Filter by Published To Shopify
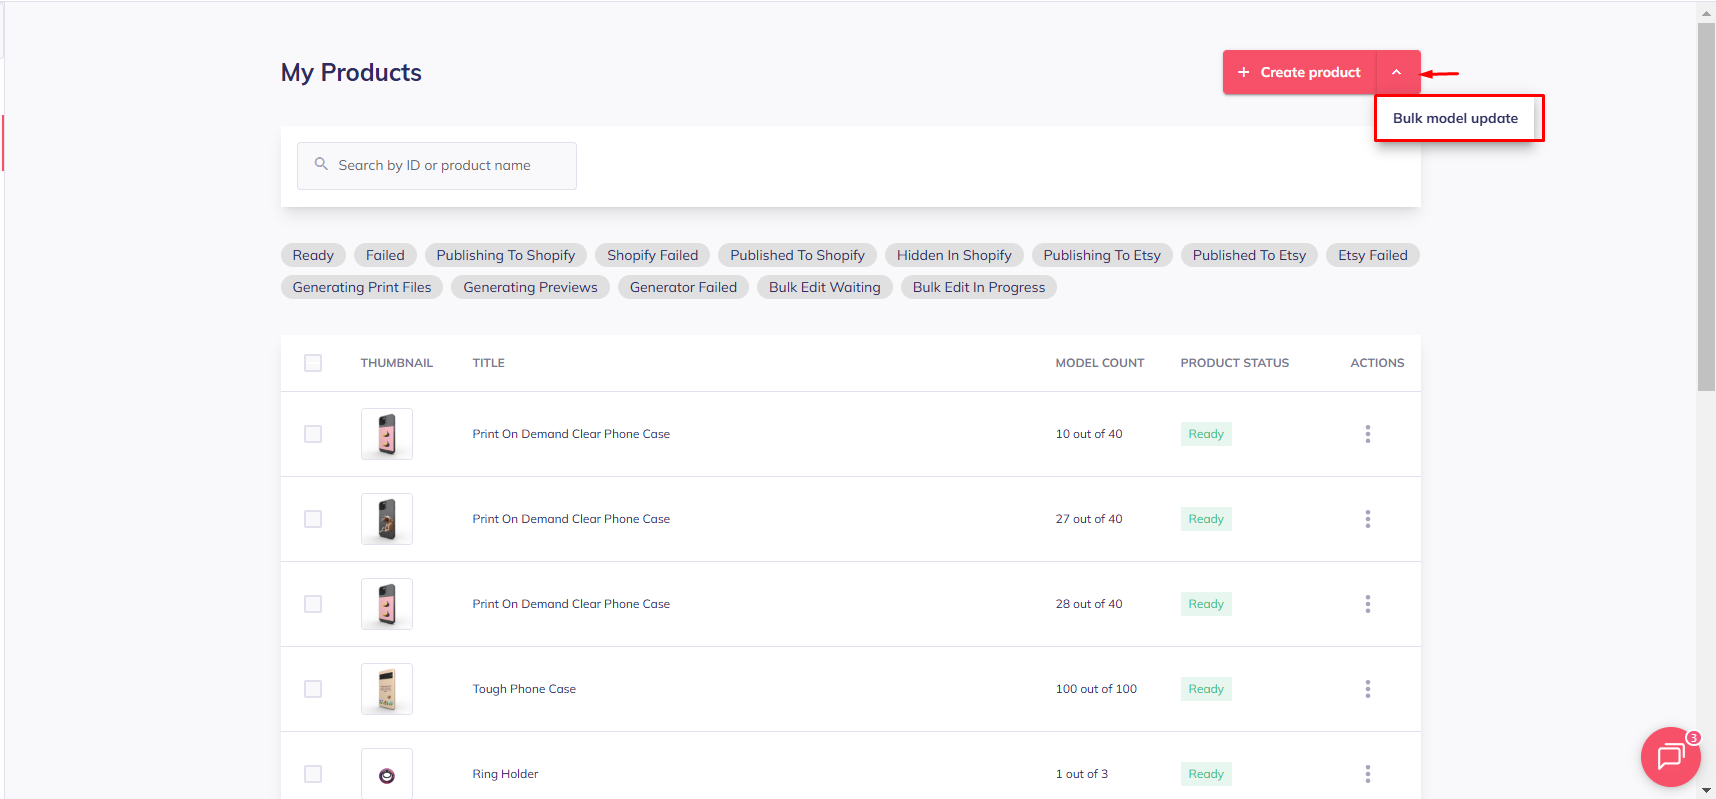This screenshot has height=799, width=1716. pyautogui.click(x=797, y=256)
